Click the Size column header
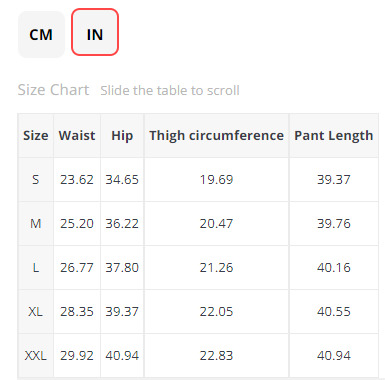The image size is (385, 380). pyautogui.click(x=36, y=135)
